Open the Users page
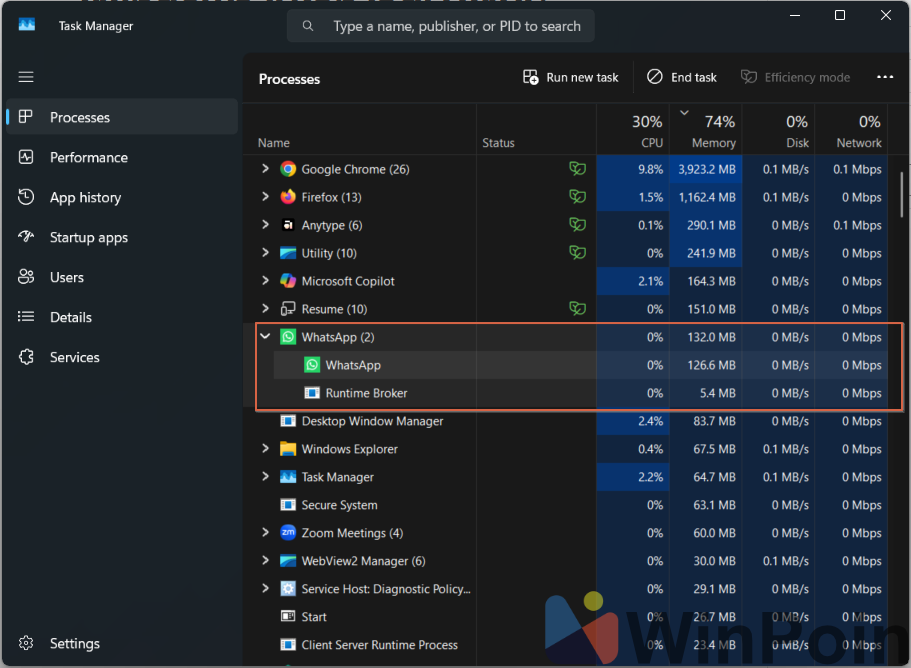This screenshot has height=668, width=911. 122,277
